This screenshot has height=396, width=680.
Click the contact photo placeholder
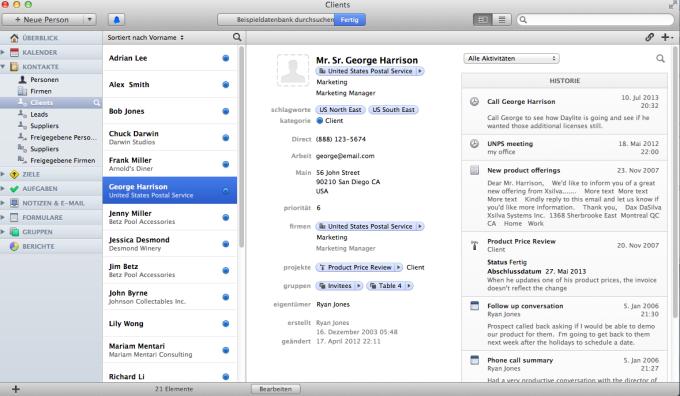tap(293, 70)
